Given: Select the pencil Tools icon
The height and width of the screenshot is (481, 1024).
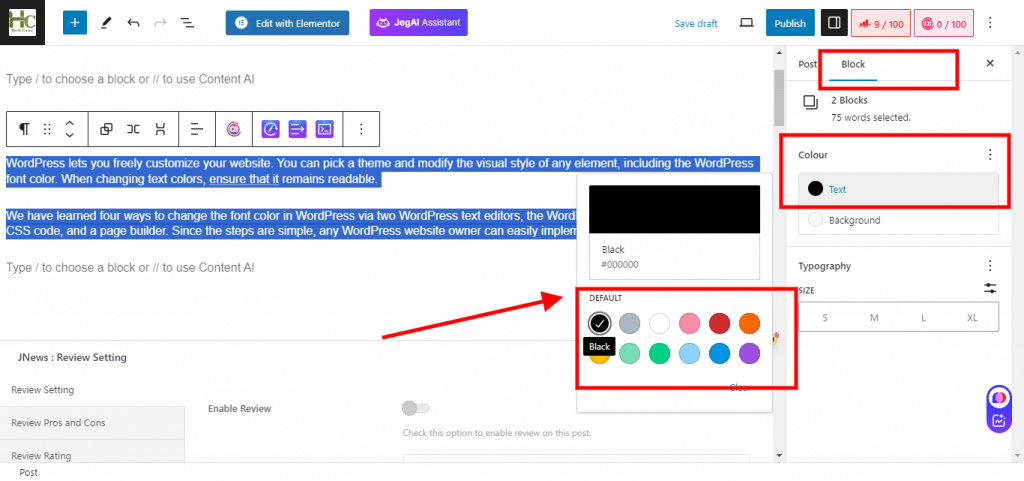Looking at the screenshot, I should (x=105, y=23).
